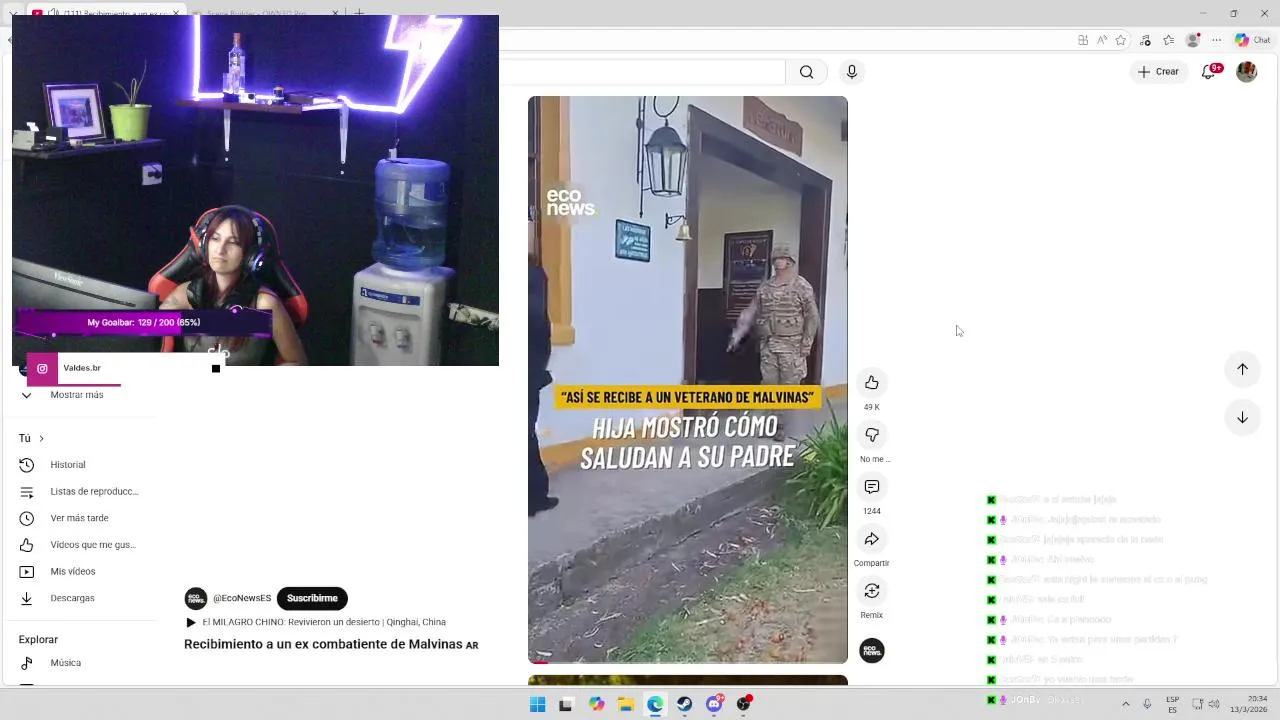1280x720 pixels.
Task: Click the 'Crear' button
Action: [1159, 72]
